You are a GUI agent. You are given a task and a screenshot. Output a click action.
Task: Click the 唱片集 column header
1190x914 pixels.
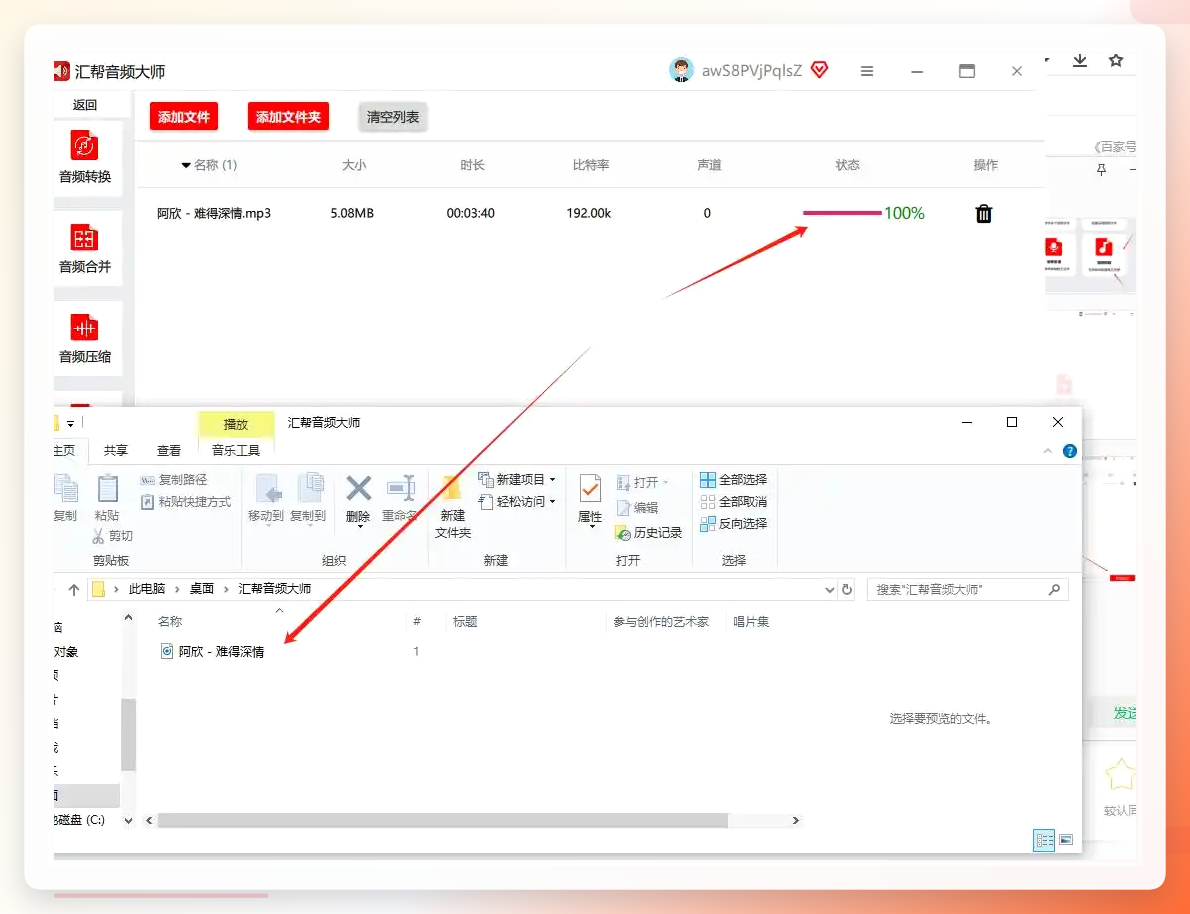click(x=751, y=622)
